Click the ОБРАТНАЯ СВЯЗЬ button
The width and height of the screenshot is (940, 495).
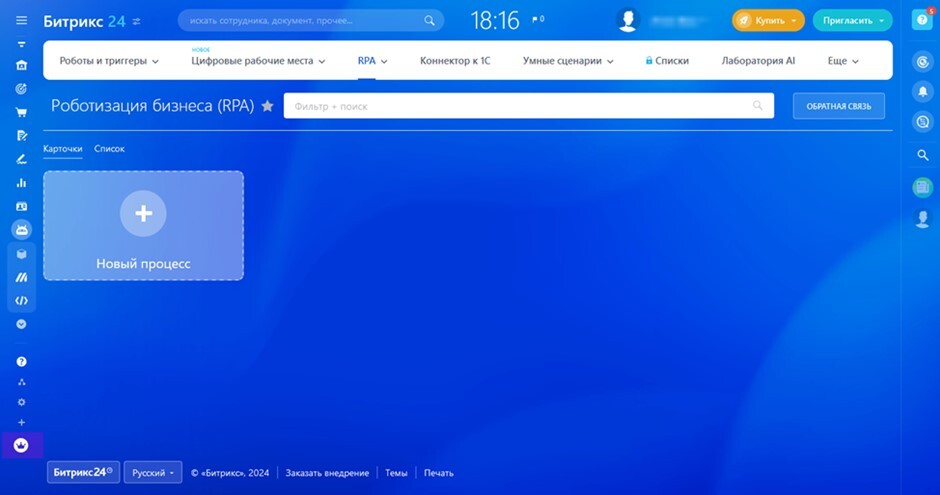coord(839,106)
